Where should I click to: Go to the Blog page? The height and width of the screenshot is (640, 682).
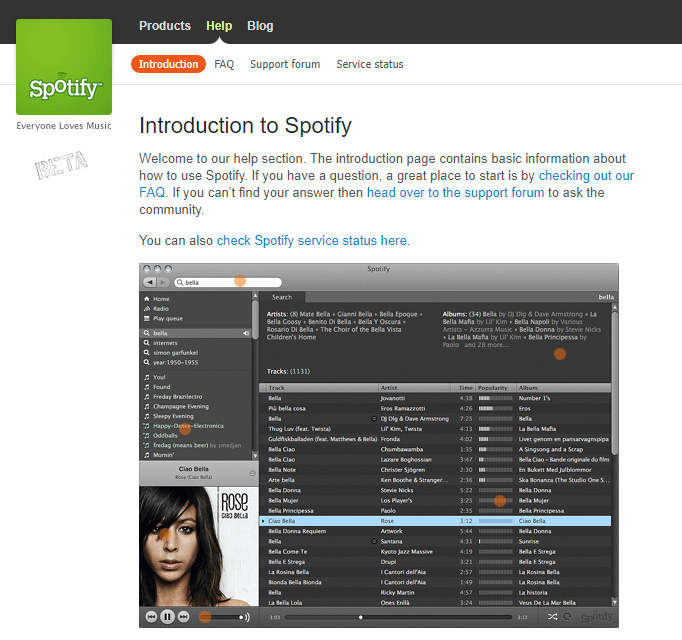[x=260, y=26]
